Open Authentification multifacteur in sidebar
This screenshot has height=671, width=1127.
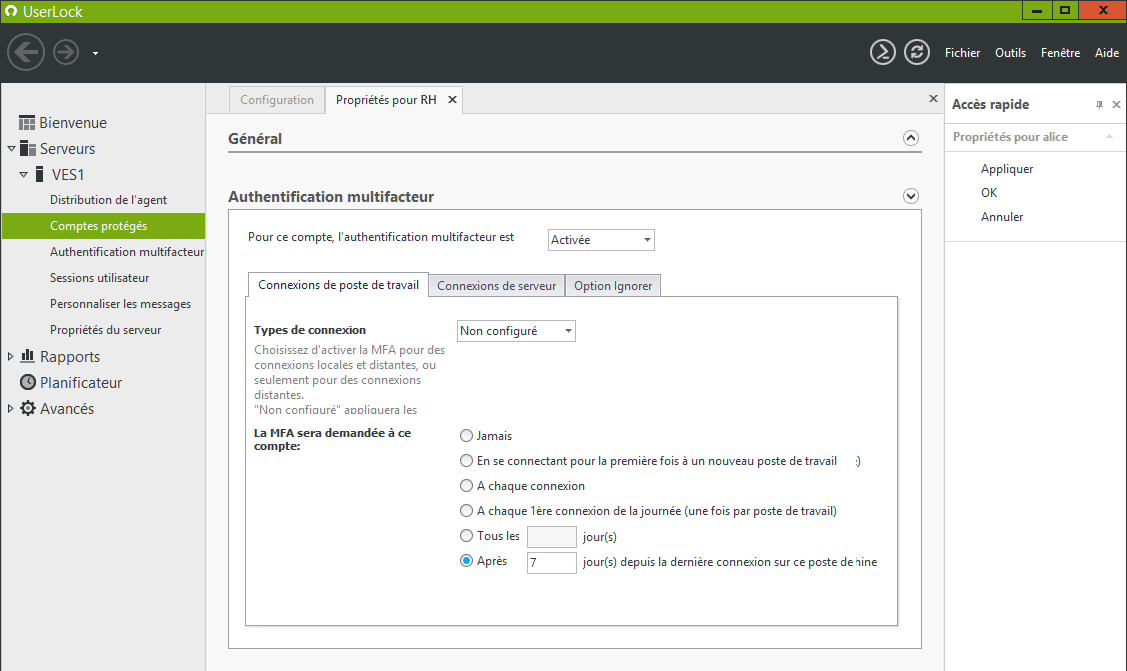click(x=126, y=251)
